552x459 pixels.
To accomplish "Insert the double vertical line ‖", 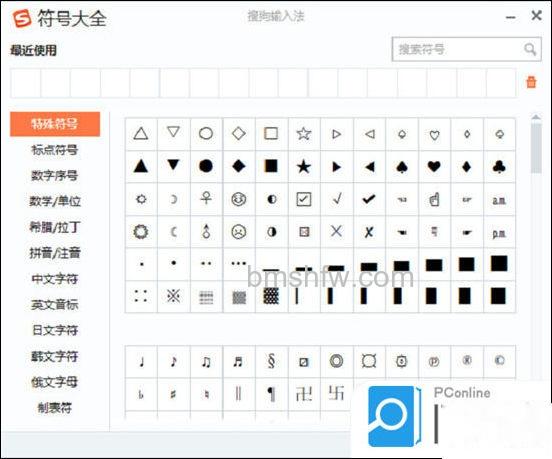I will click(238, 394).
